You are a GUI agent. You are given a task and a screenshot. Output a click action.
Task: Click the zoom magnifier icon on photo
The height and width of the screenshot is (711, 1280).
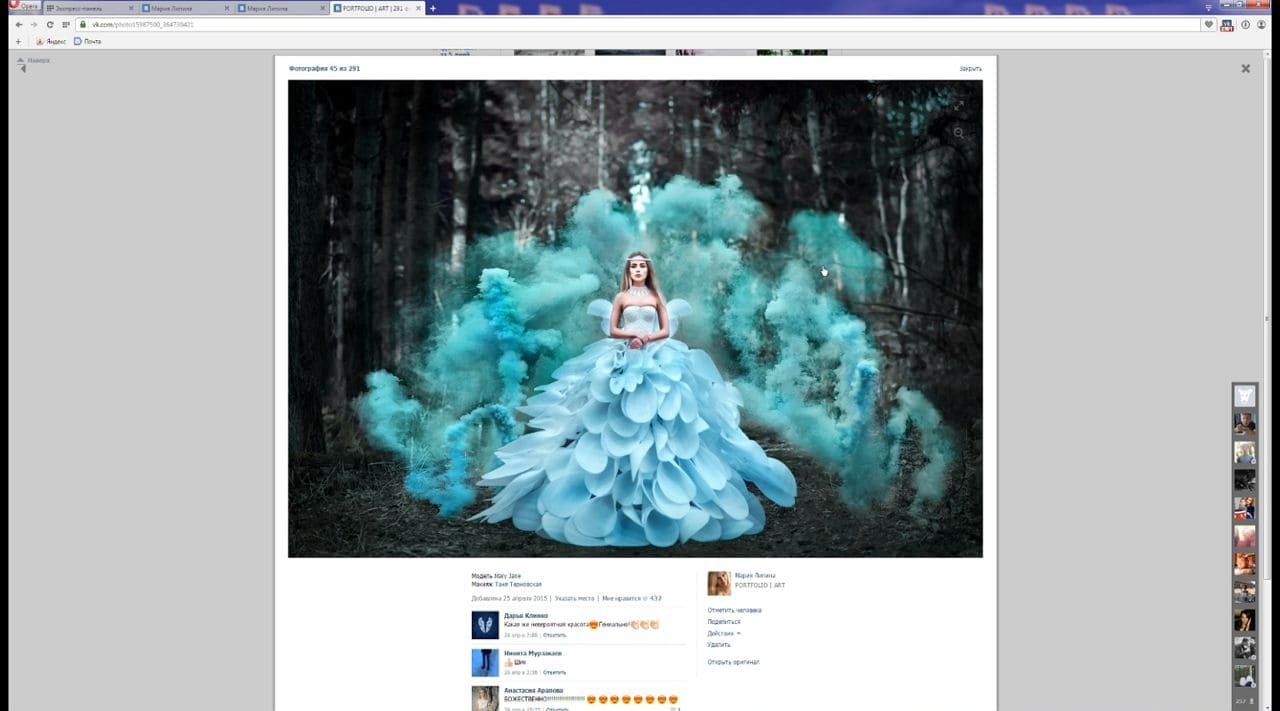coord(959,132)
